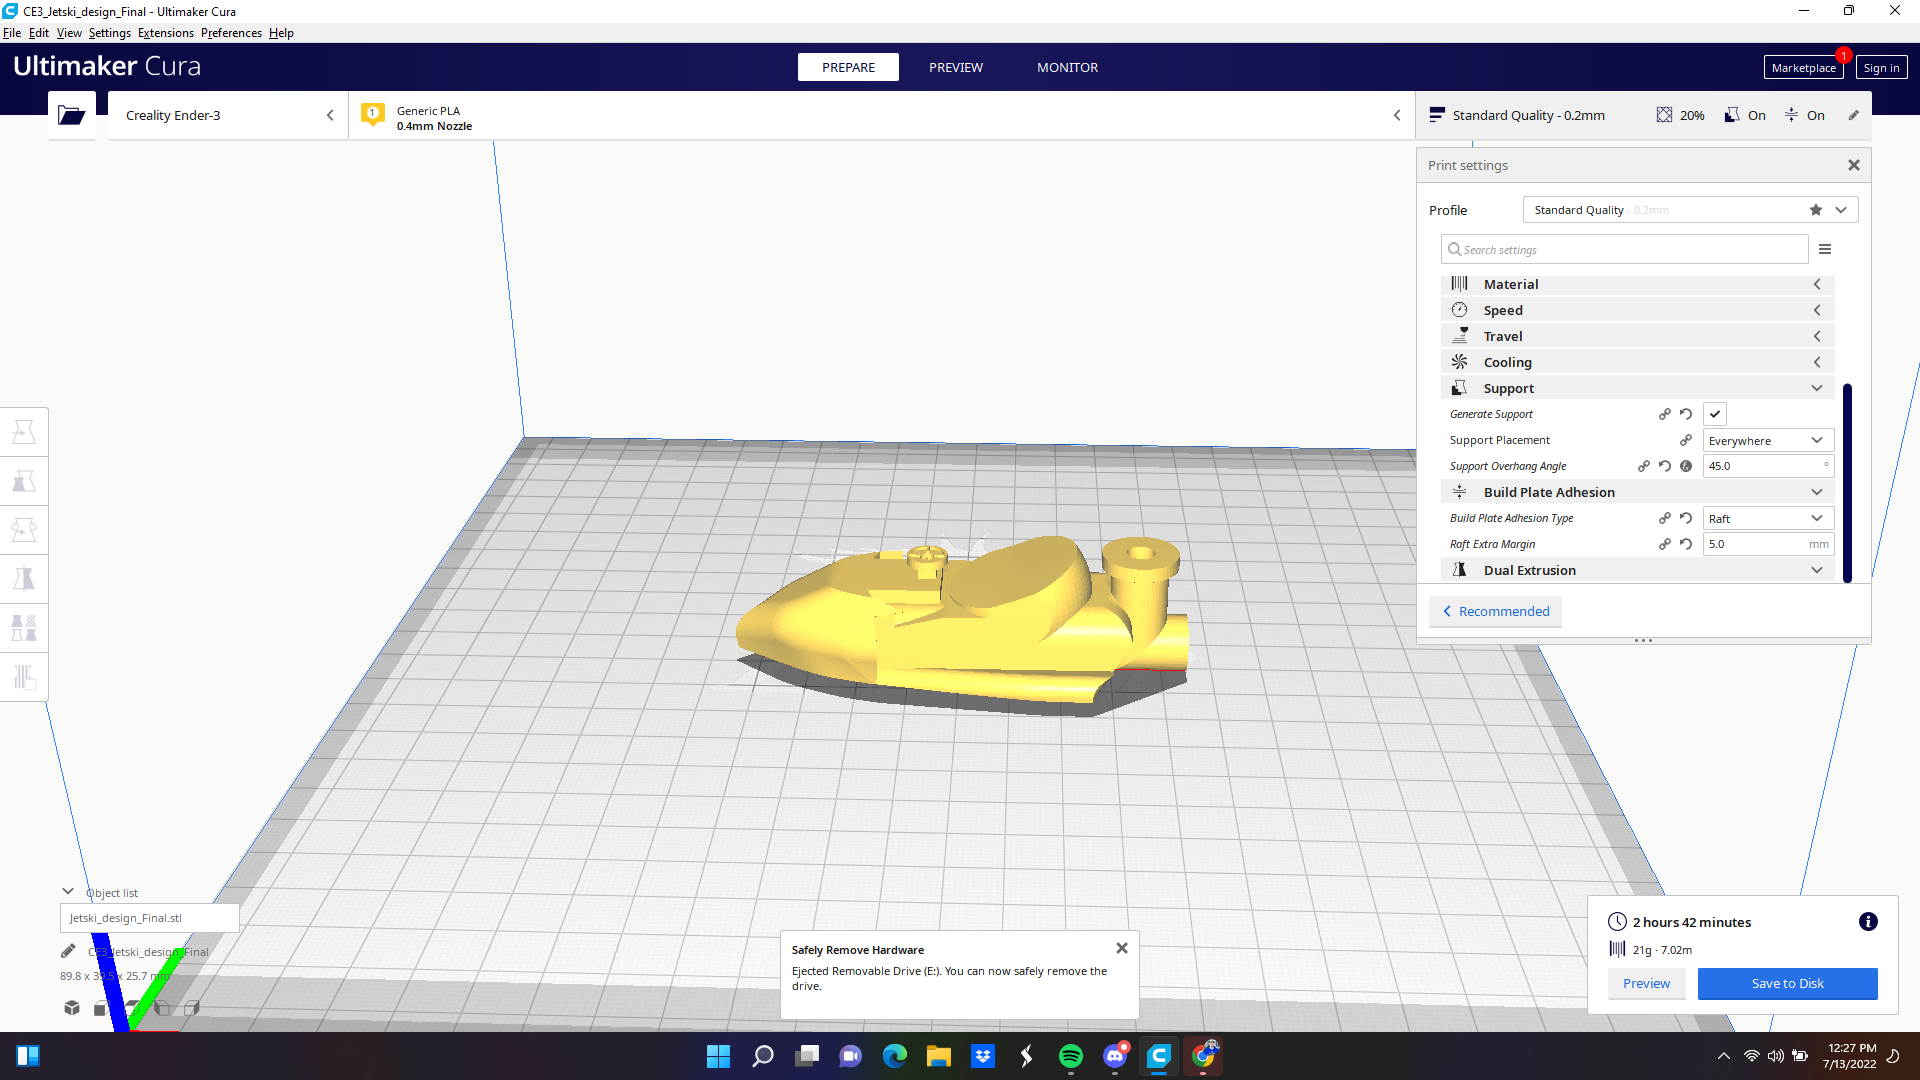Click link icon for Support Placement
The width and height of the screenshot is (1920, 1080).
pos(1686,440)
